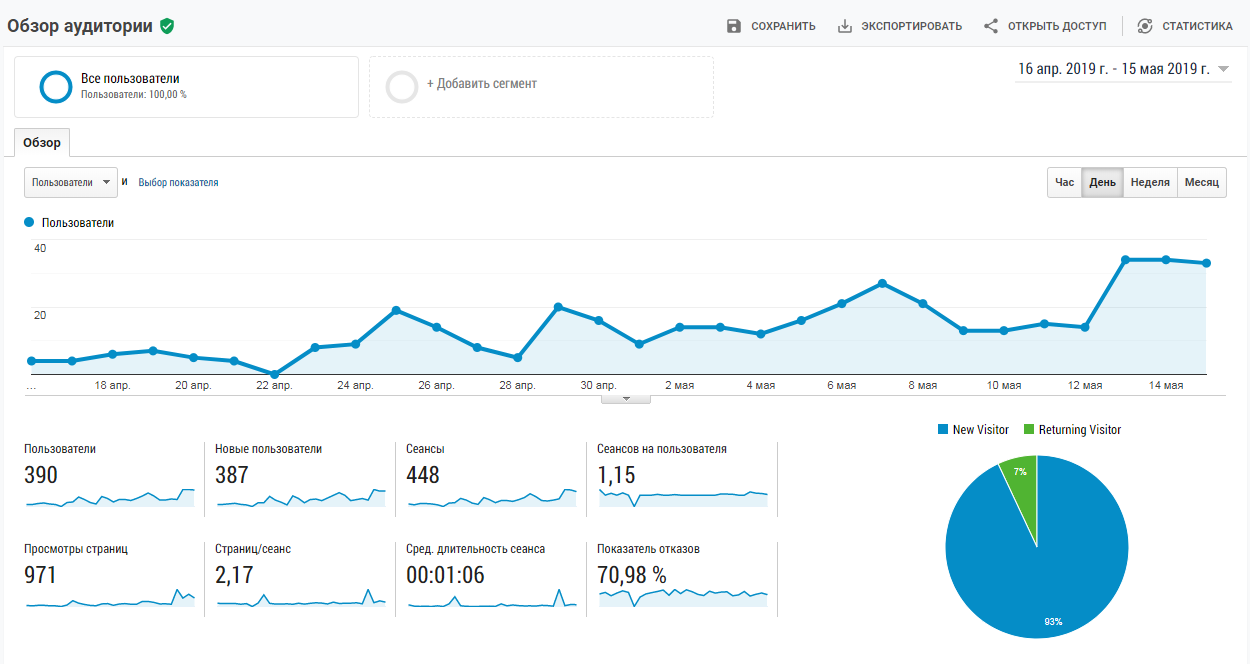The height and width of the screenshot is (664, 1250).
Task: Click the Все пользователи segment circle icon
Action: pos(55,87)
